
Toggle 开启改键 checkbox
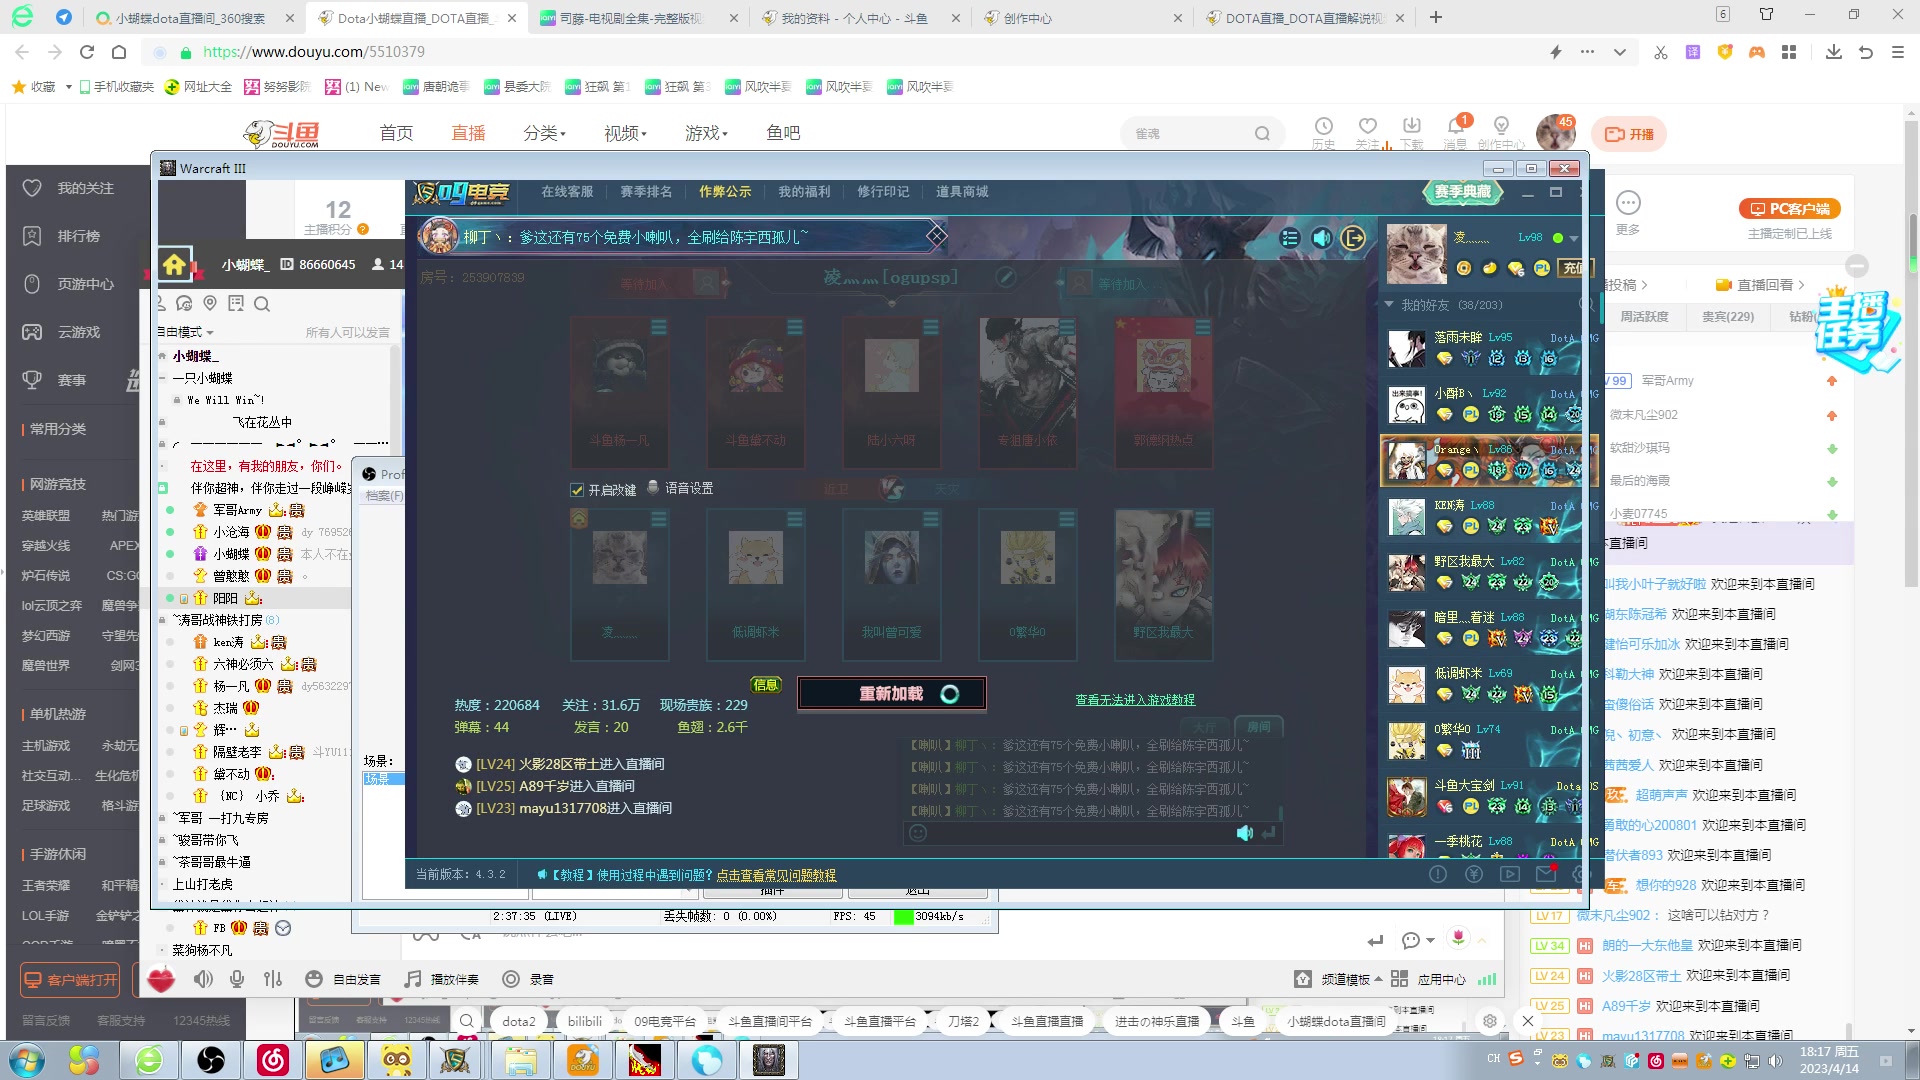(577, 490)
